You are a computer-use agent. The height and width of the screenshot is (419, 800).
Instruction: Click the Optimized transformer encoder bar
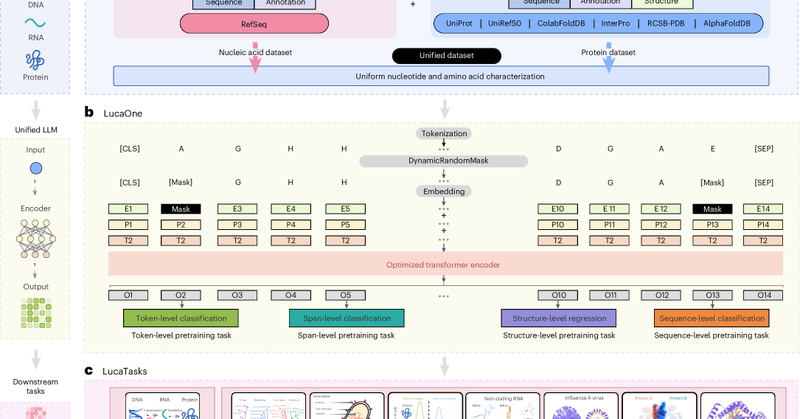point(445,265)
